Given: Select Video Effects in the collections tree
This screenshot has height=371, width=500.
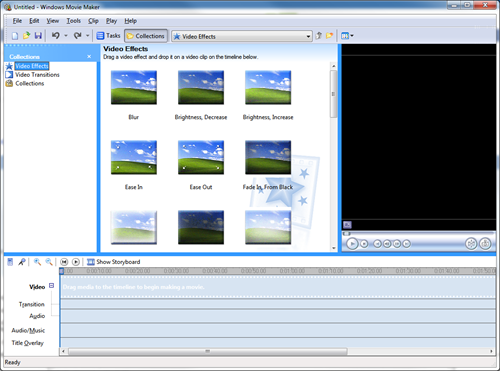Looking at the screenshot, I should coord(32,66).
